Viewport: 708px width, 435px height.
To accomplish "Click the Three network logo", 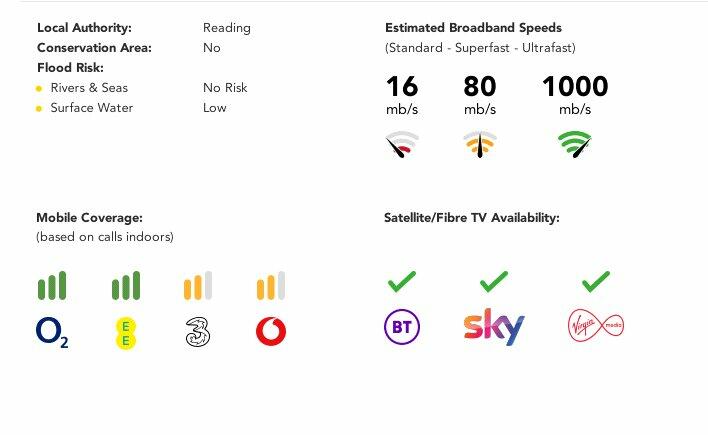I will tap(198, 332).
